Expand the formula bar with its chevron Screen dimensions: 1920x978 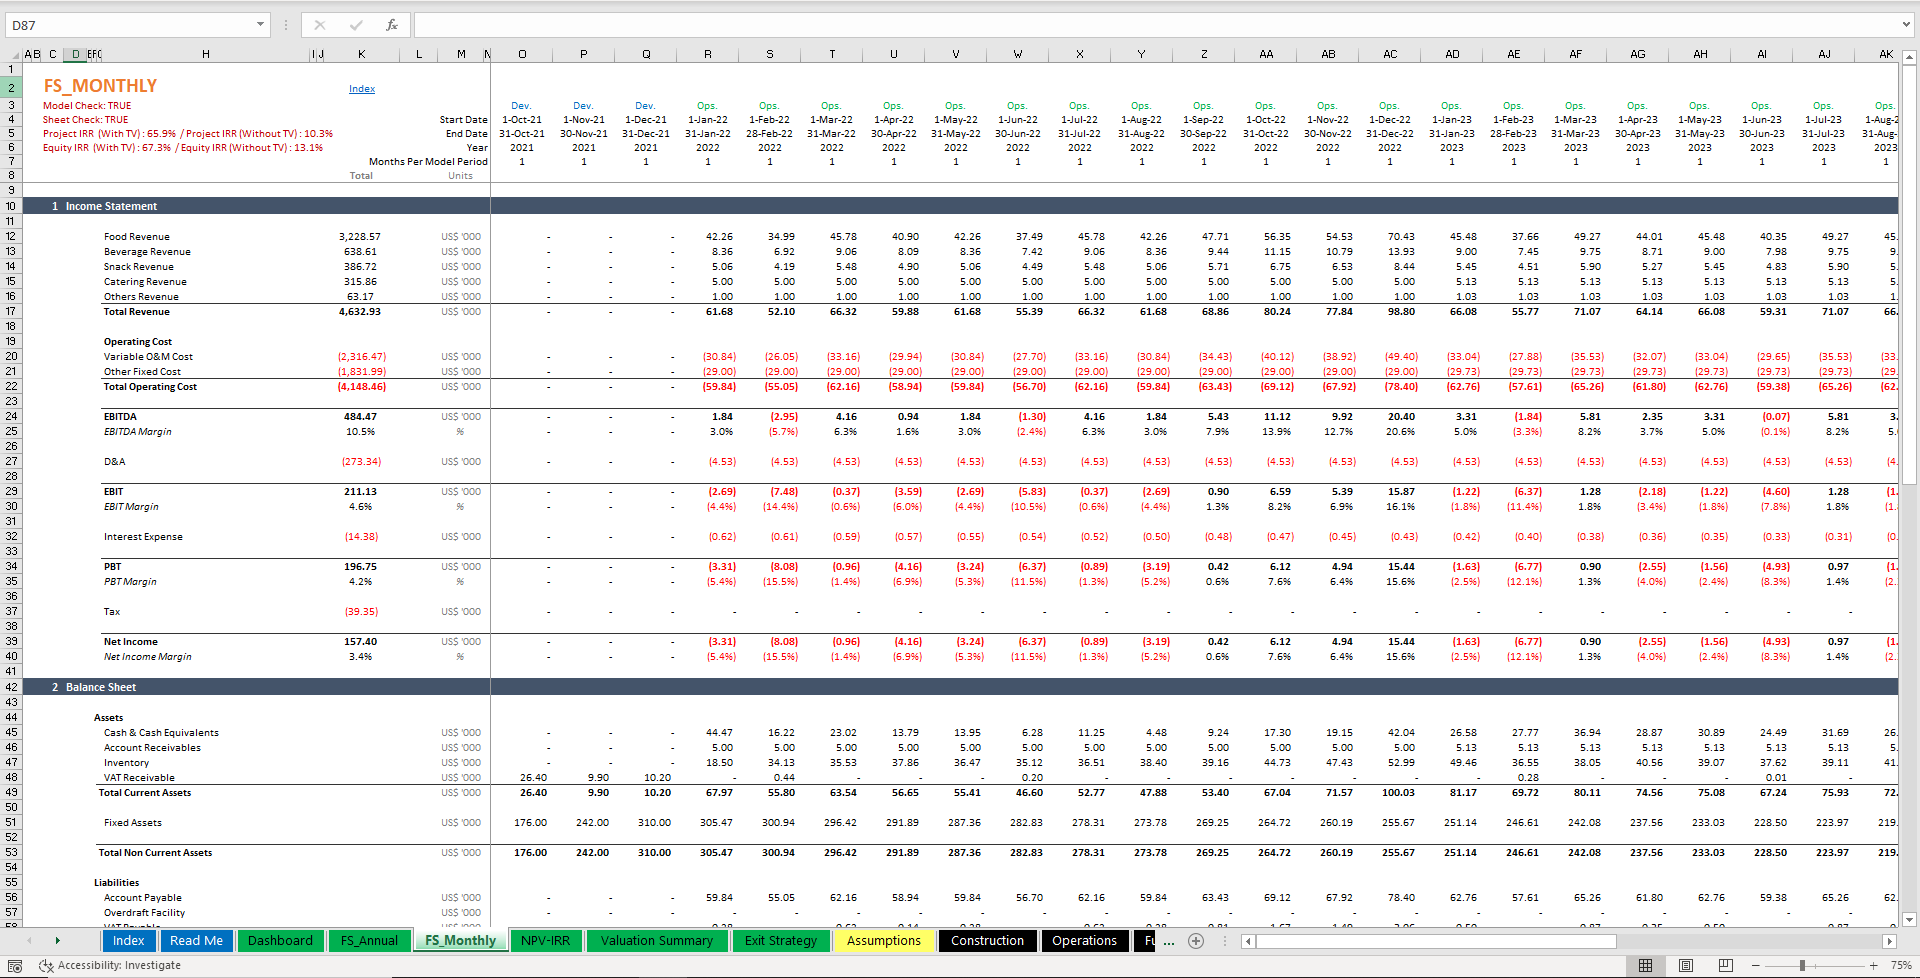[1908, 25]
